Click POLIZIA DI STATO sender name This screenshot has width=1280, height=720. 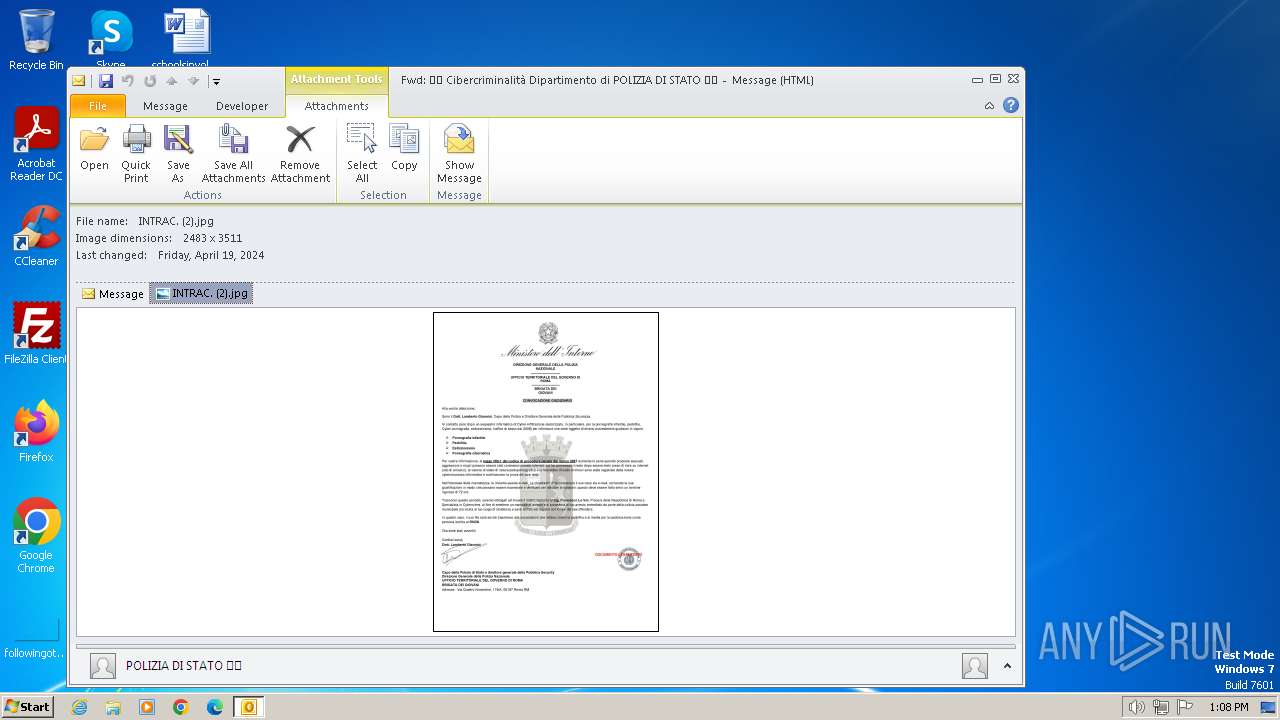[x=184, y=666]
